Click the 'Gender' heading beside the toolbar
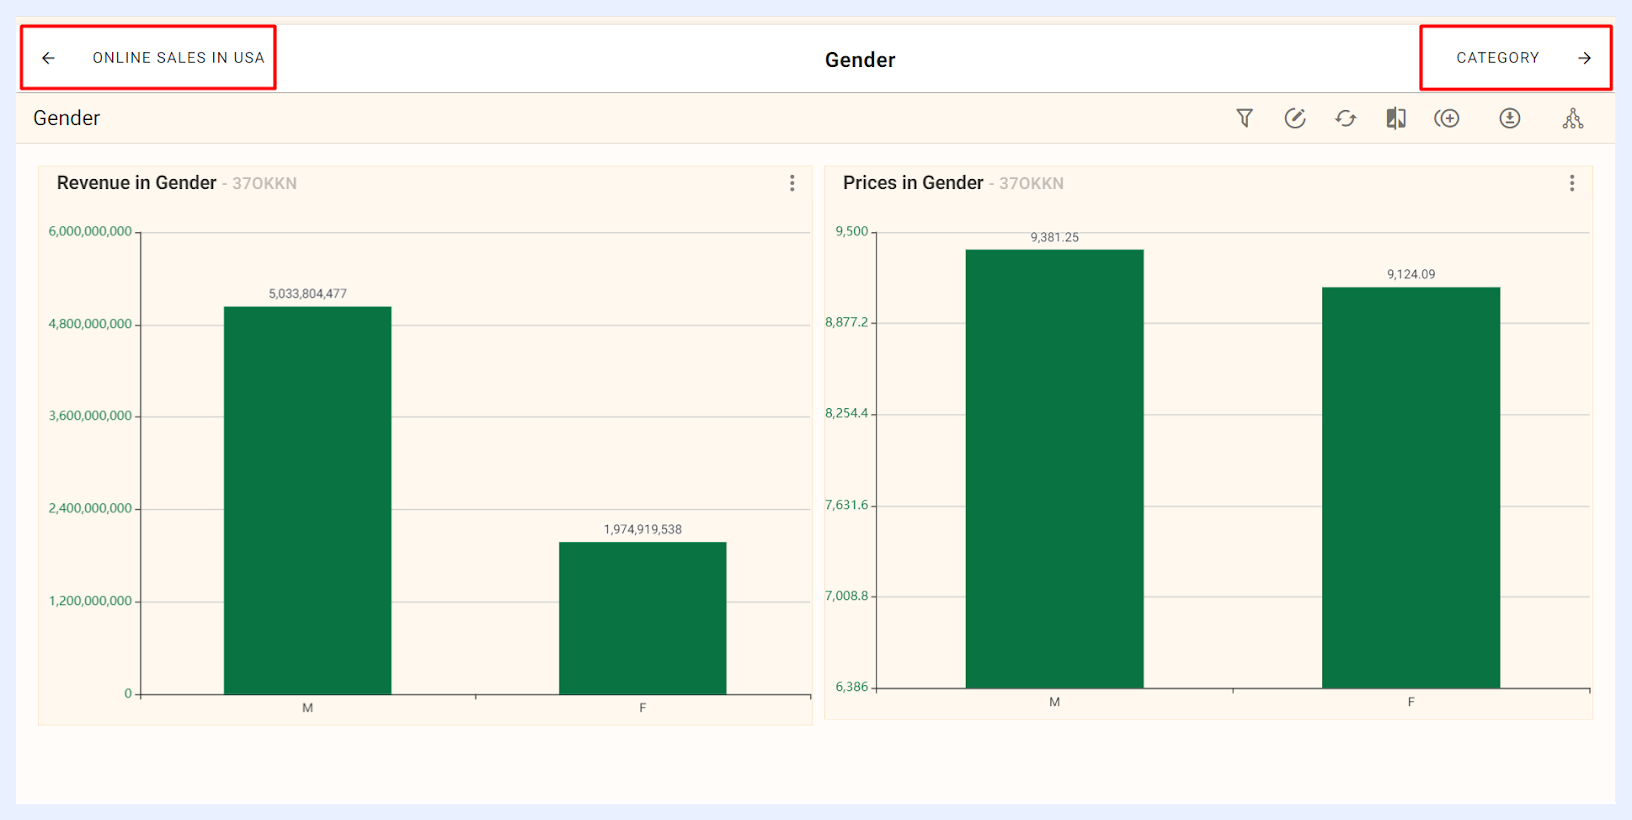The image size is (1632, 820). pyautogui.click(x=67, y=118)
